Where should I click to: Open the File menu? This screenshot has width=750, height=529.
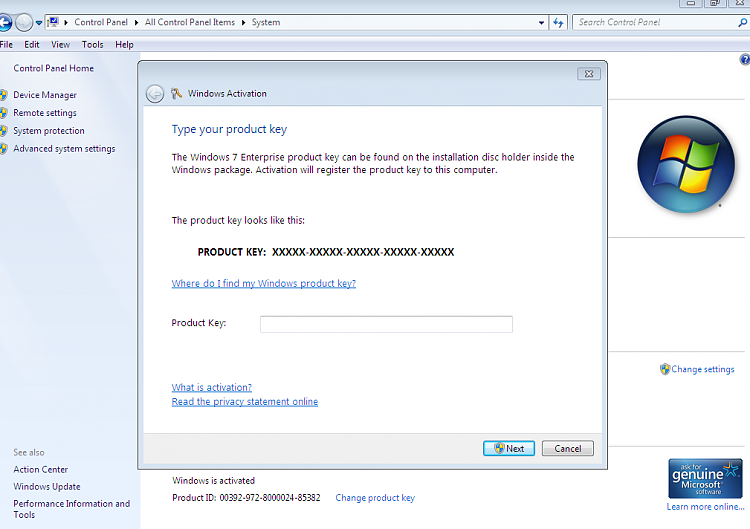[x=6, y=44]
